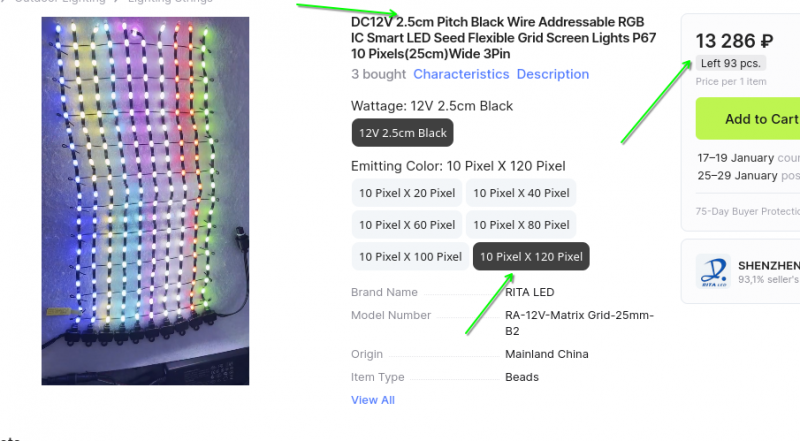Viewport: 800px width, 441px height.
Task: Select the 12V 2.5cm Black wattage option
Action: tap(403, 133)
